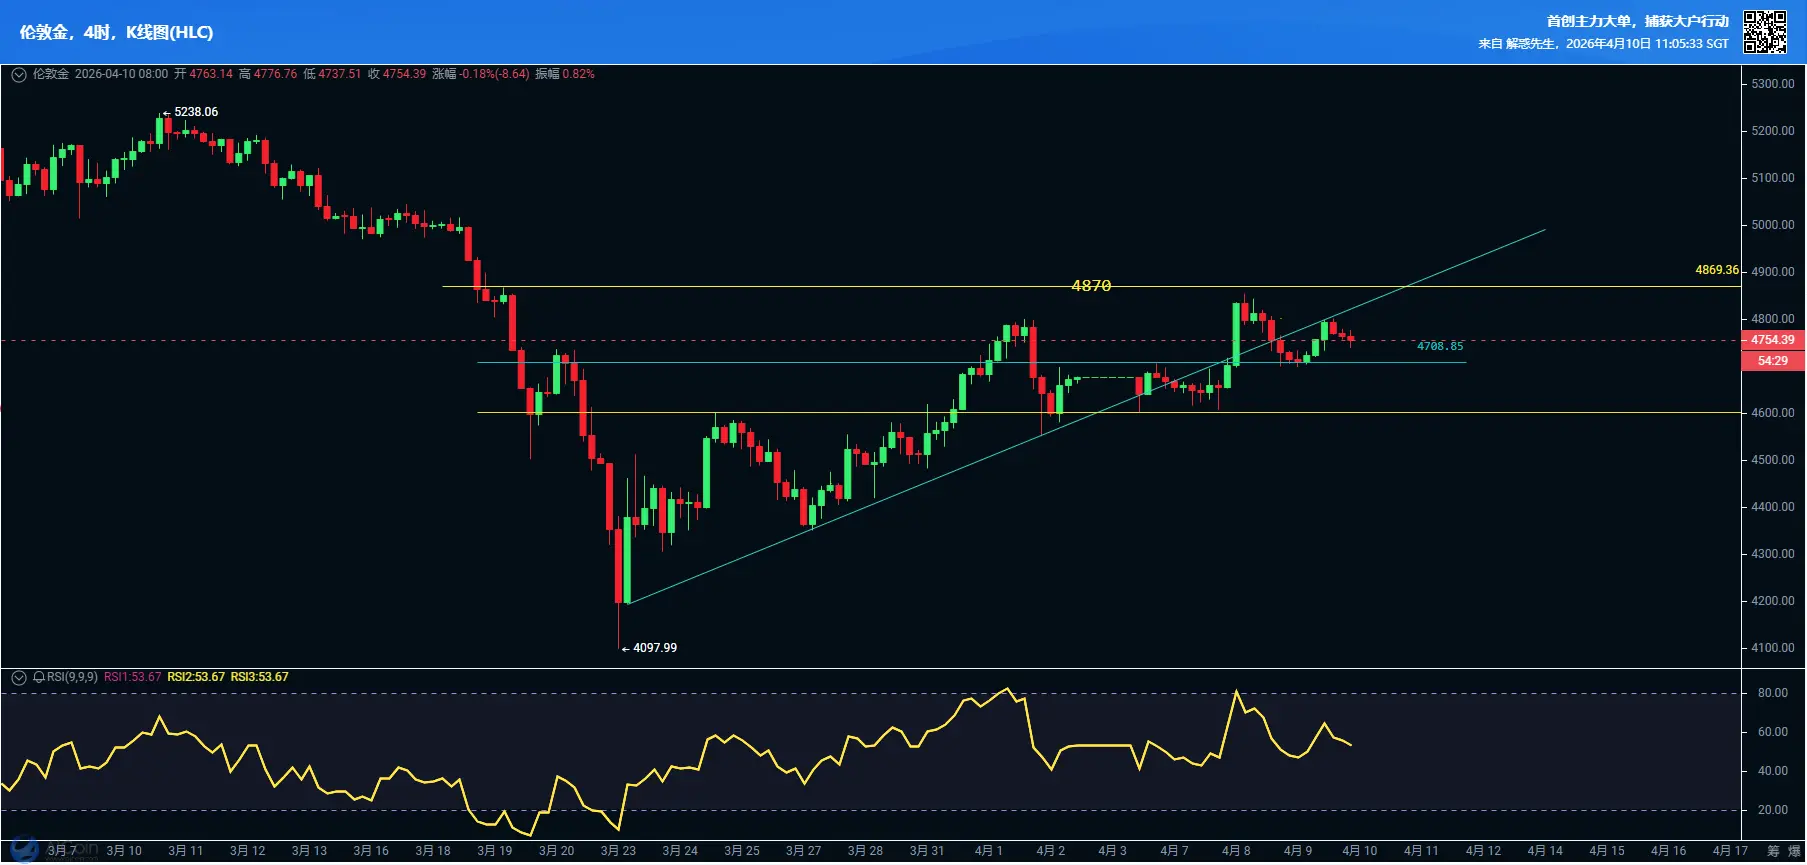The width and height of the screenshot is (1807, 865).
Task: Click the 4月 10 date axis label
Action: tap(1359, 851)
